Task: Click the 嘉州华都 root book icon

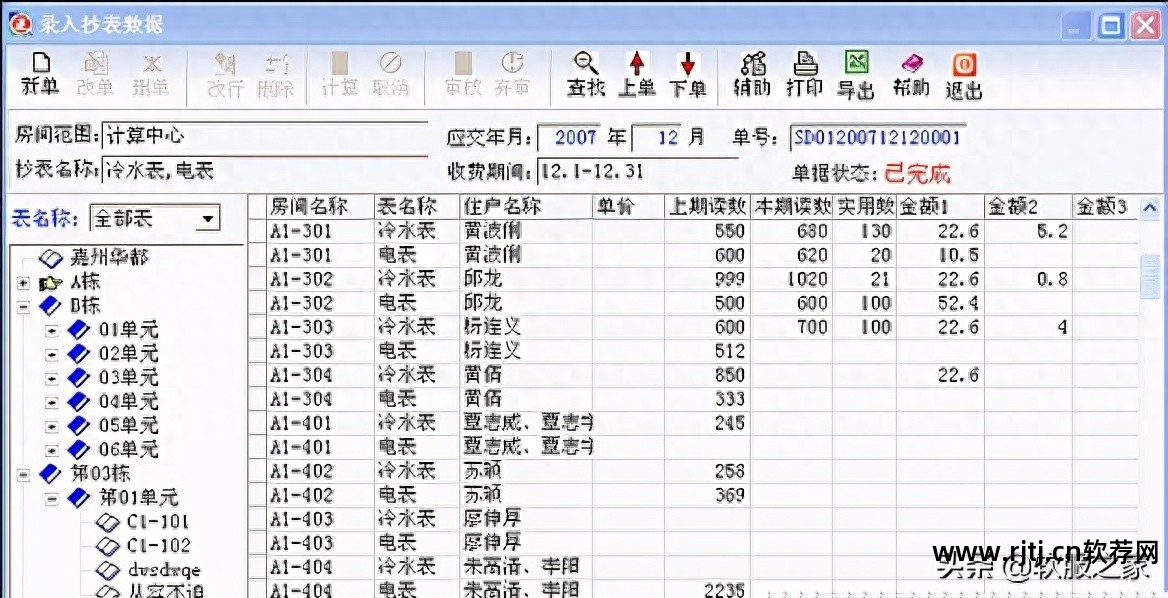Action: tap(51, 258)
